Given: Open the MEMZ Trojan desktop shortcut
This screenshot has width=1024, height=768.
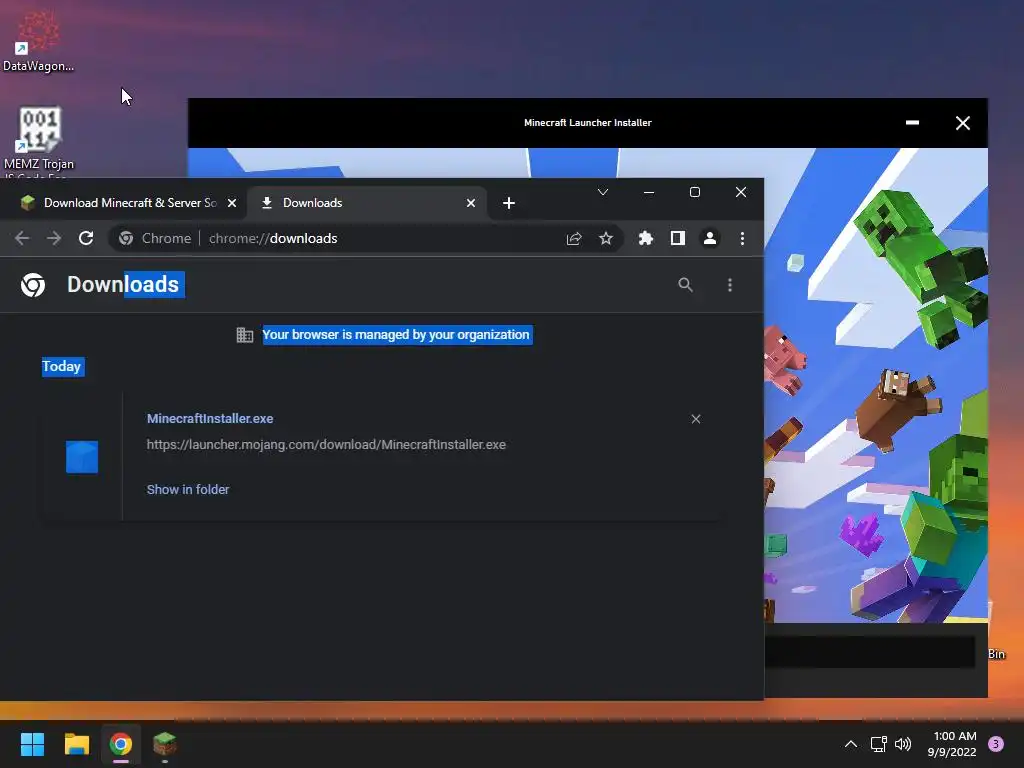Looking at the screenshot, I should (39, 141).
